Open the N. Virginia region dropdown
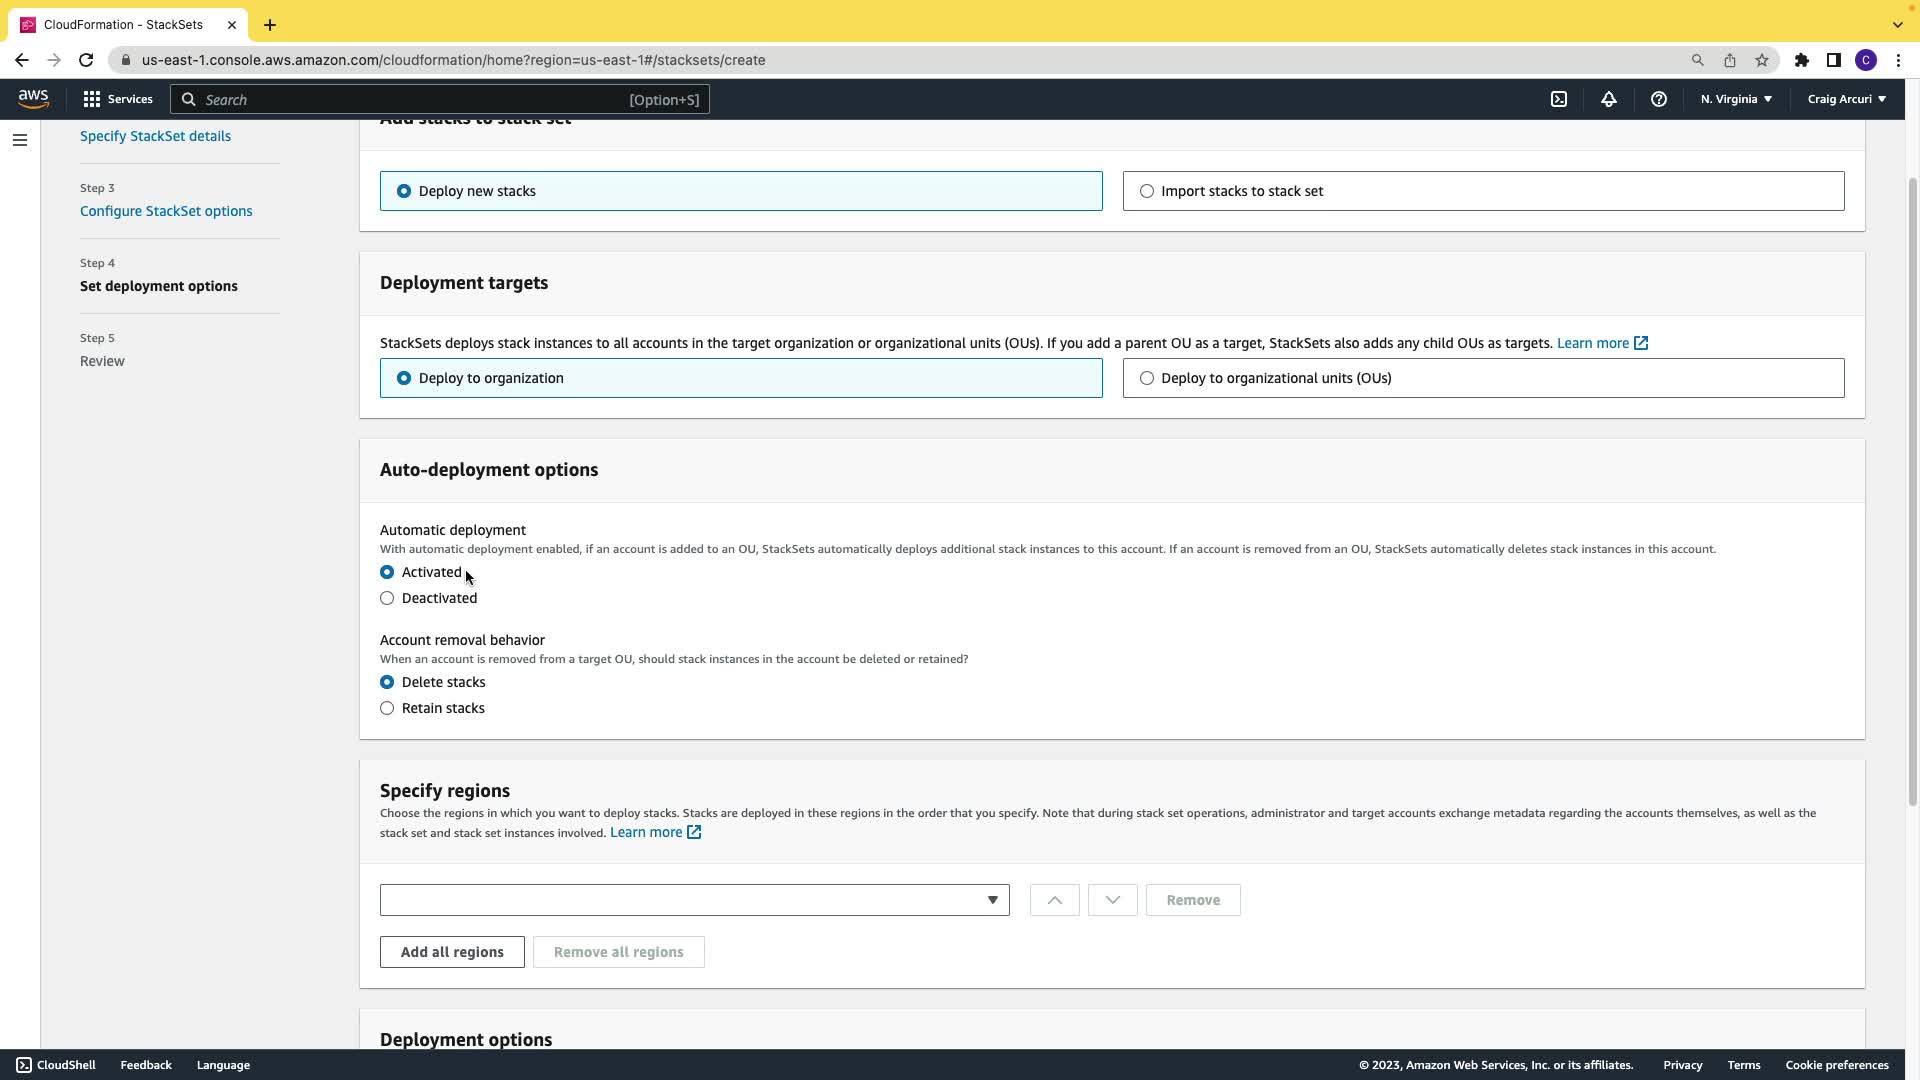The width and height of the screenshot is (1920, 1080). (1736, 99)
